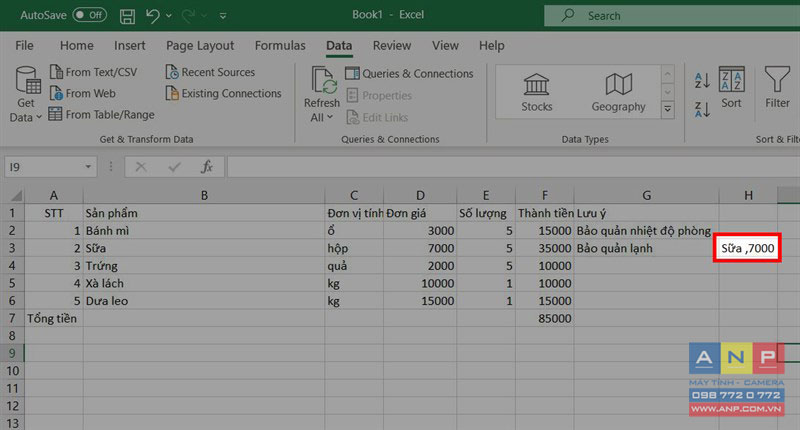Select the 'Số lượng' header cell

click(x=486, y=213)
